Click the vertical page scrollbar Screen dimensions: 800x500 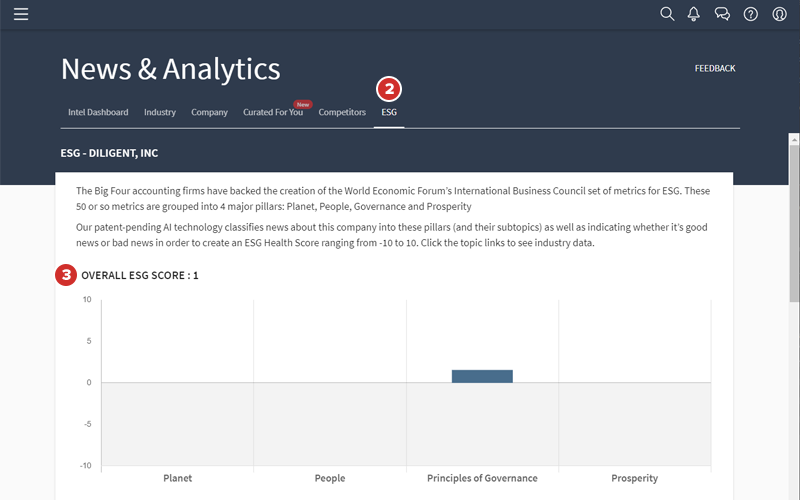(794, 300)
